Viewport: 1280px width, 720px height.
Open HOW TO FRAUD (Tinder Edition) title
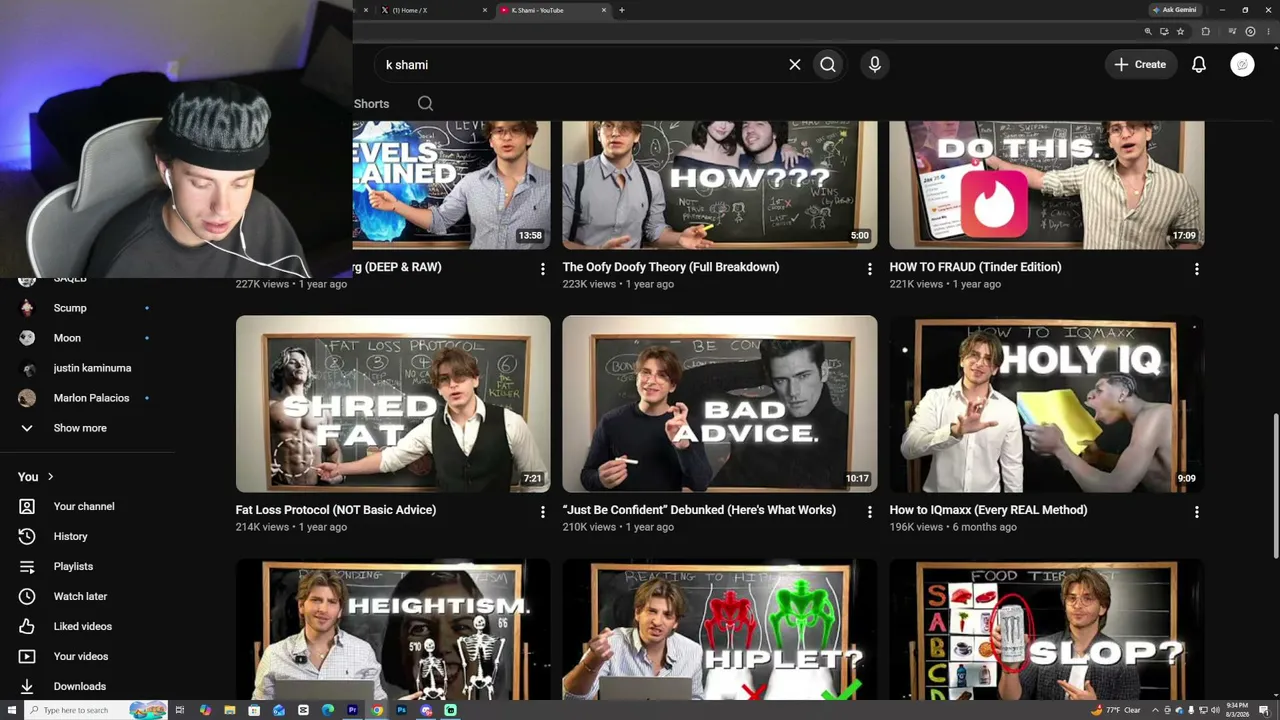975,267
